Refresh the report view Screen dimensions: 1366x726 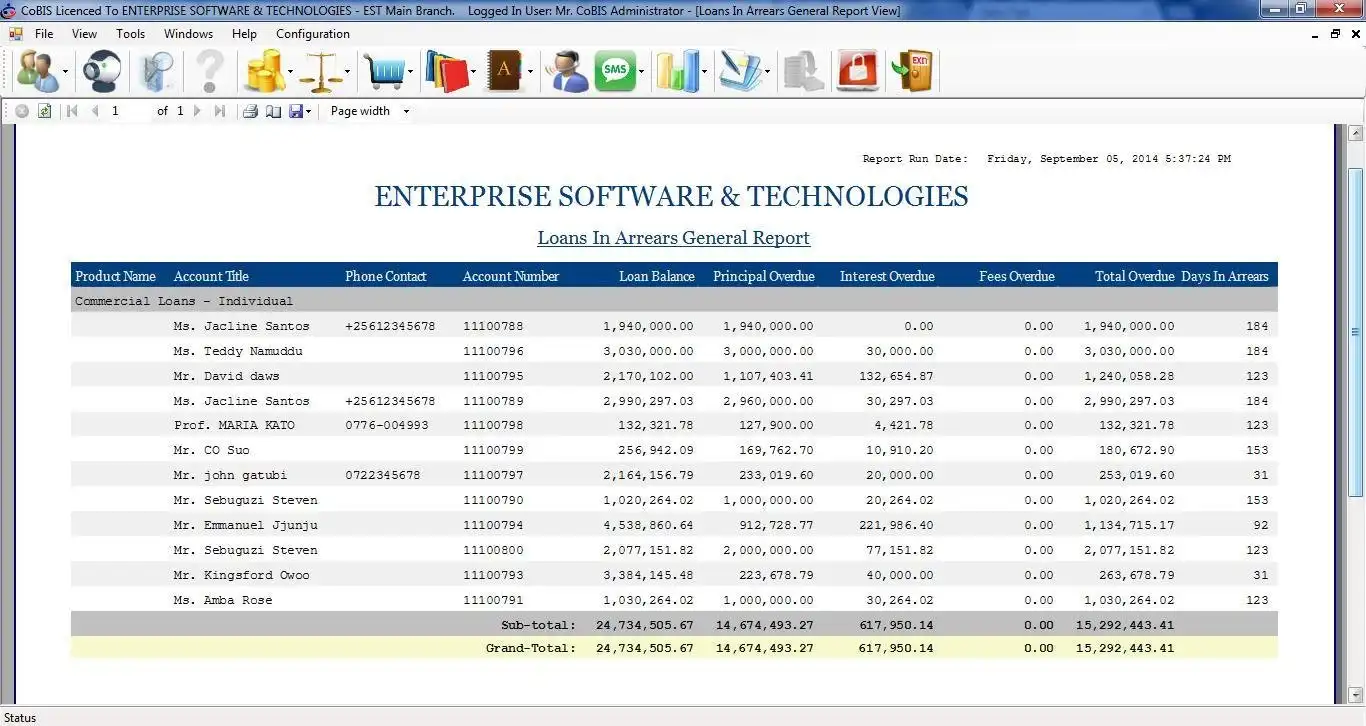tap(45, 111)
